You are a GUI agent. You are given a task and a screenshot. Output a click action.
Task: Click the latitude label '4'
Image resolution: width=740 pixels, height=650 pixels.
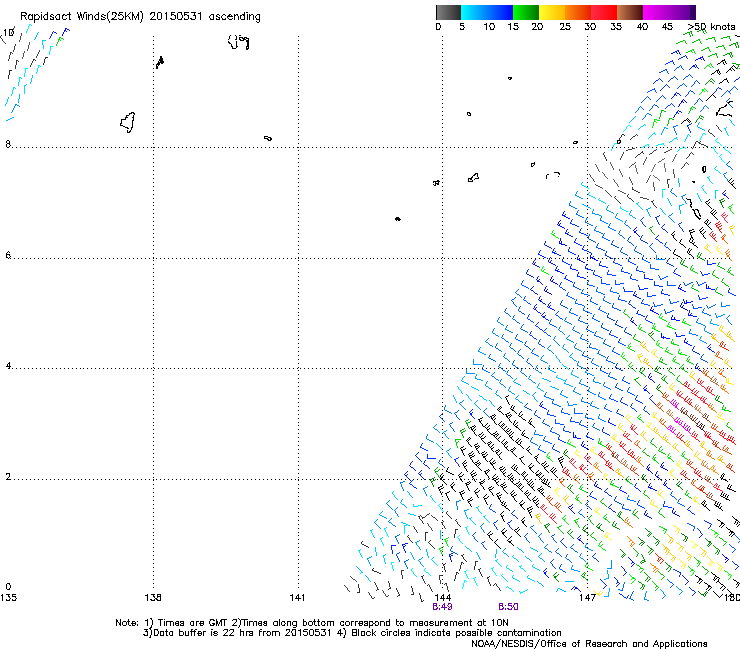click(x=8, y=366)
